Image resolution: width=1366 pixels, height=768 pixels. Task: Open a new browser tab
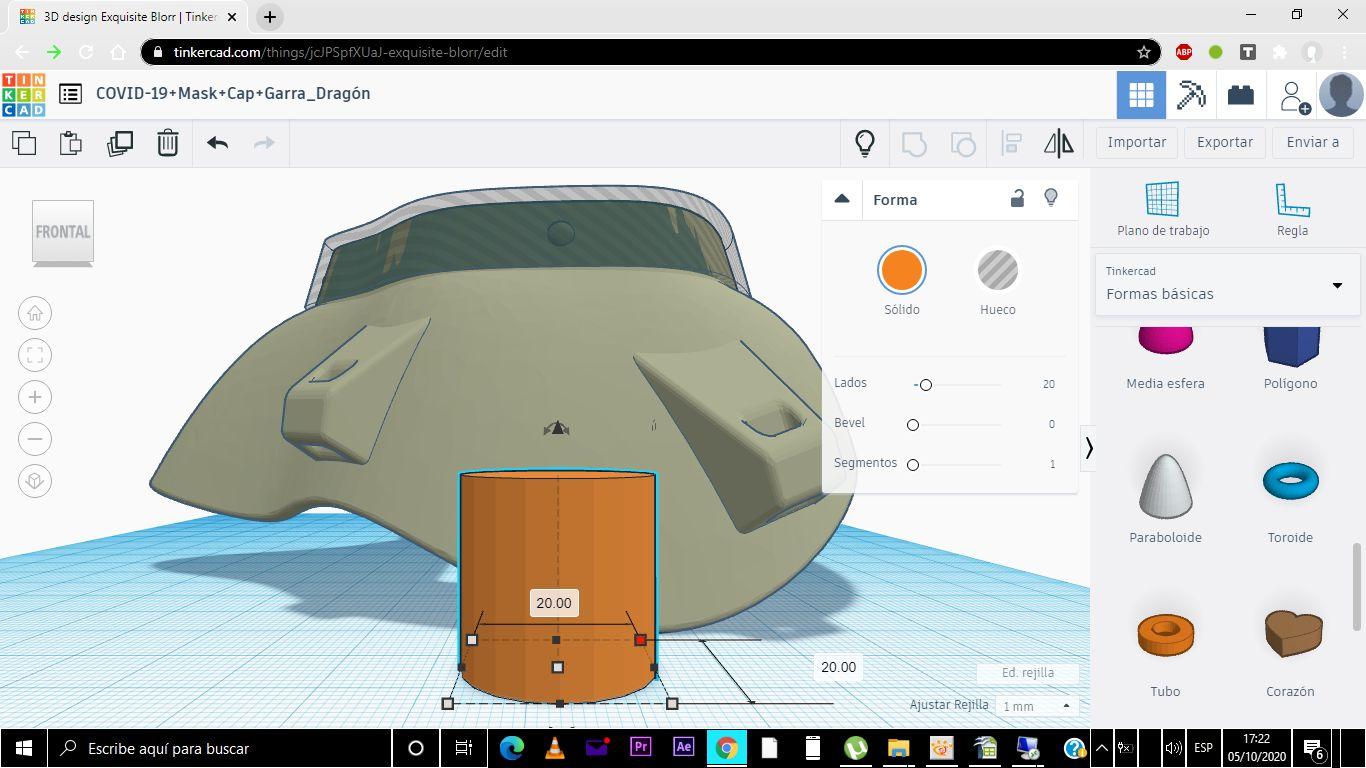click(270, 17)
